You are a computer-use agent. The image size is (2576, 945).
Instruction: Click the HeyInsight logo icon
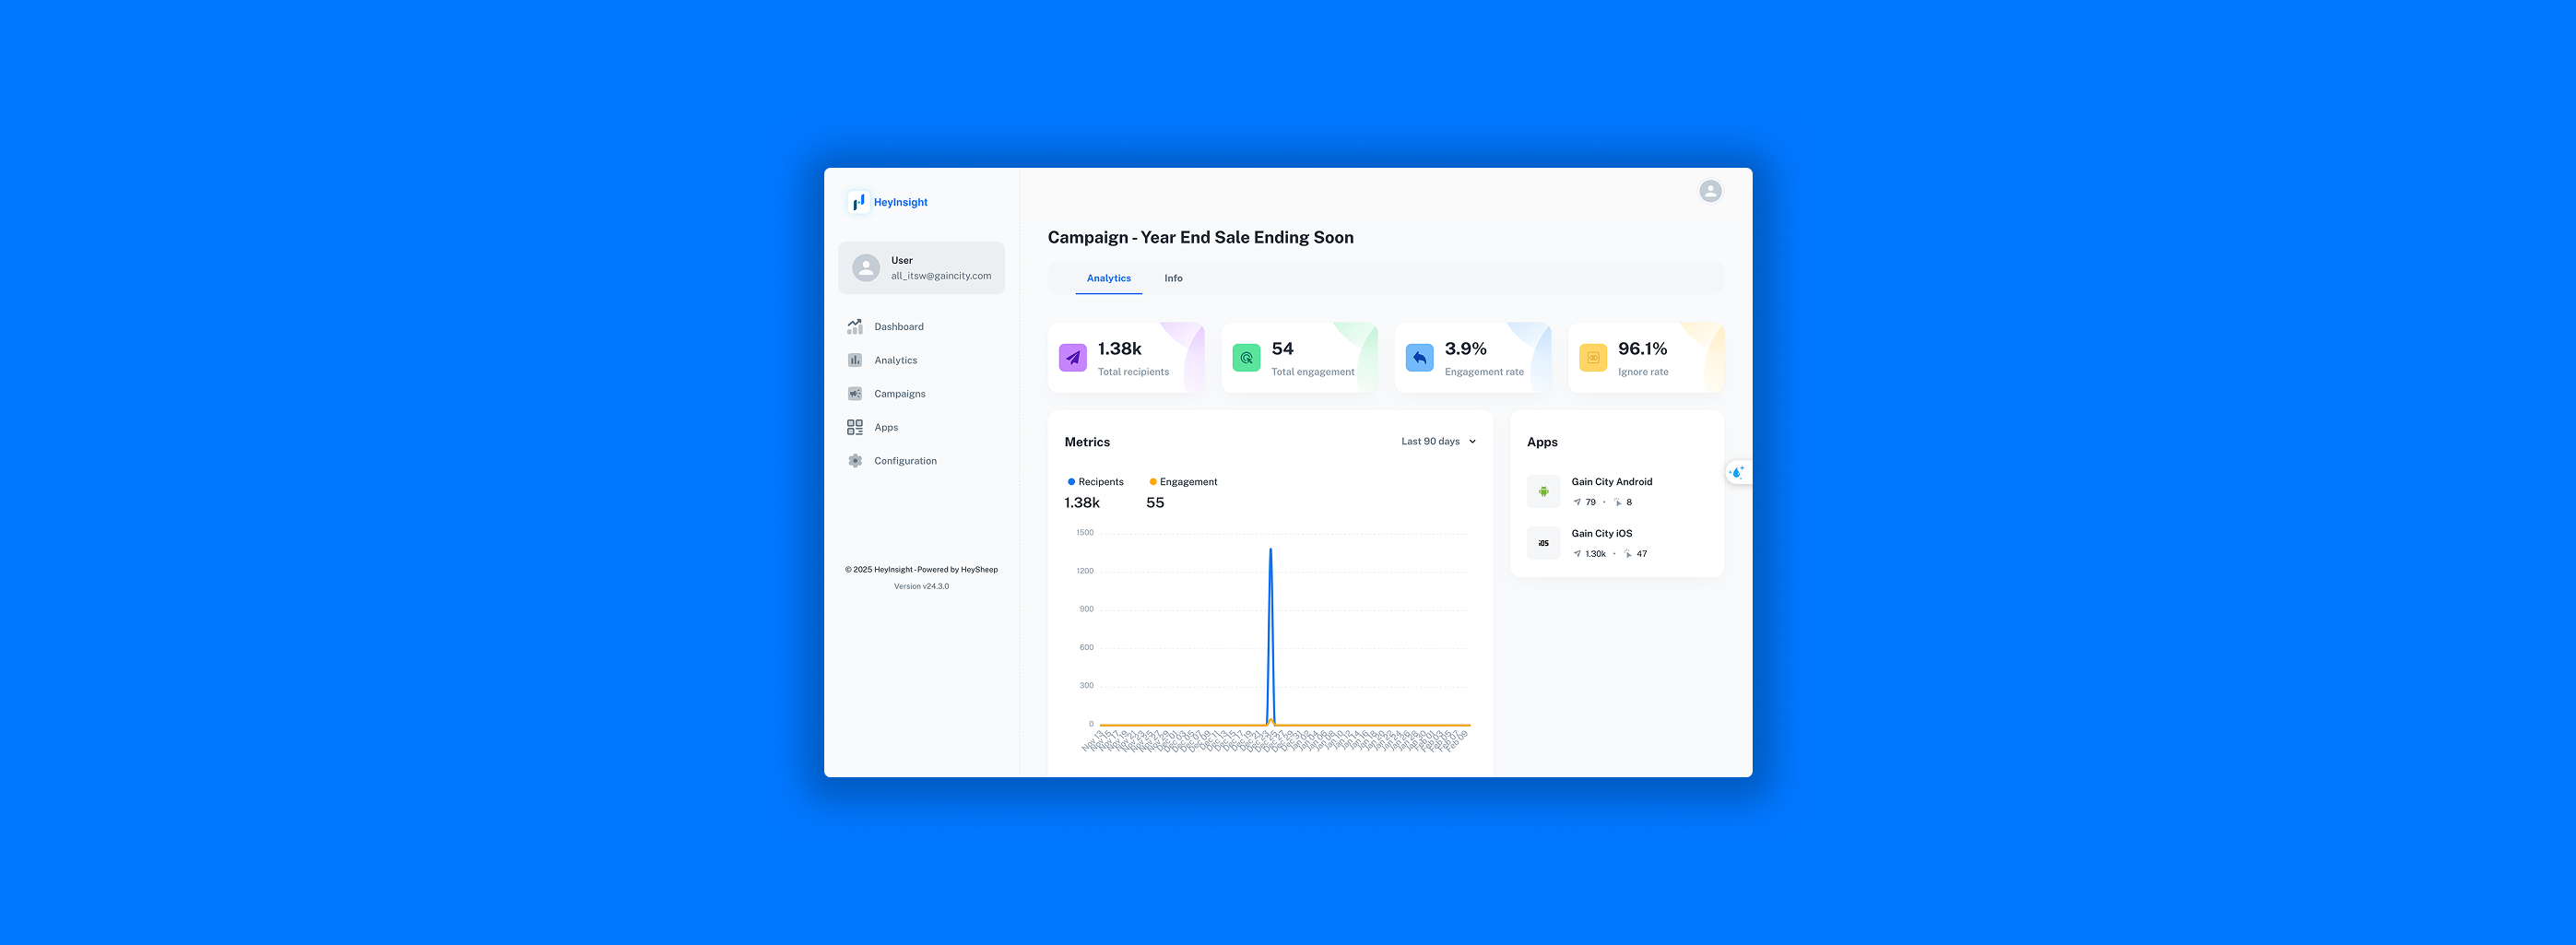pos(858,202)
